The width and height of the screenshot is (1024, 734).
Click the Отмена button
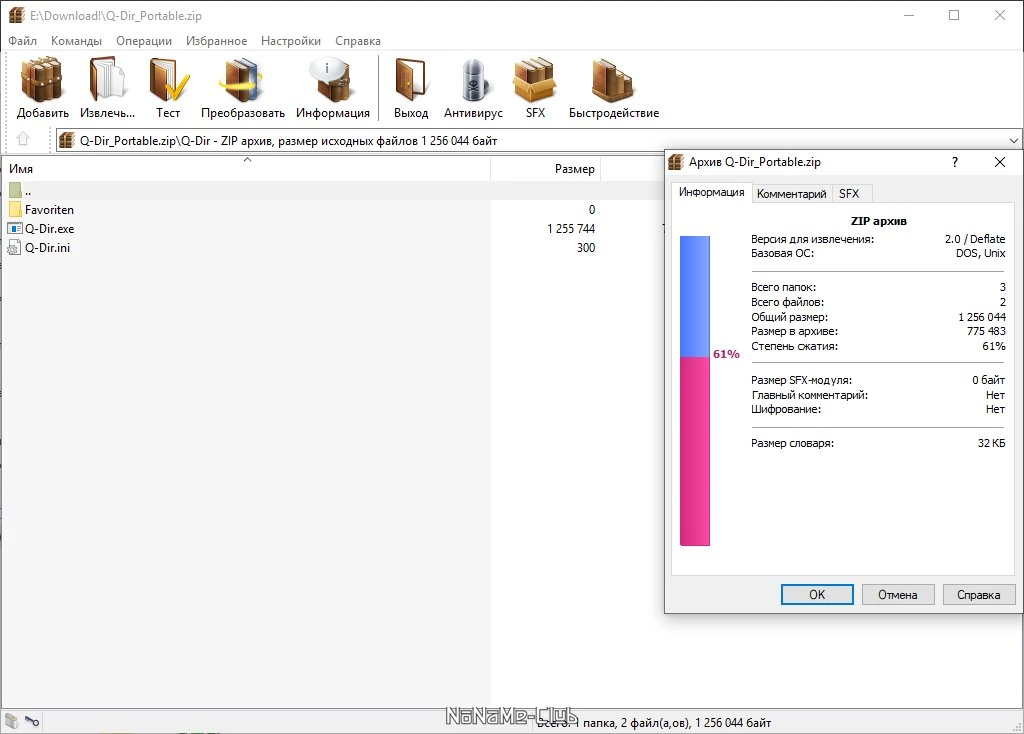(x=897, y=594)
